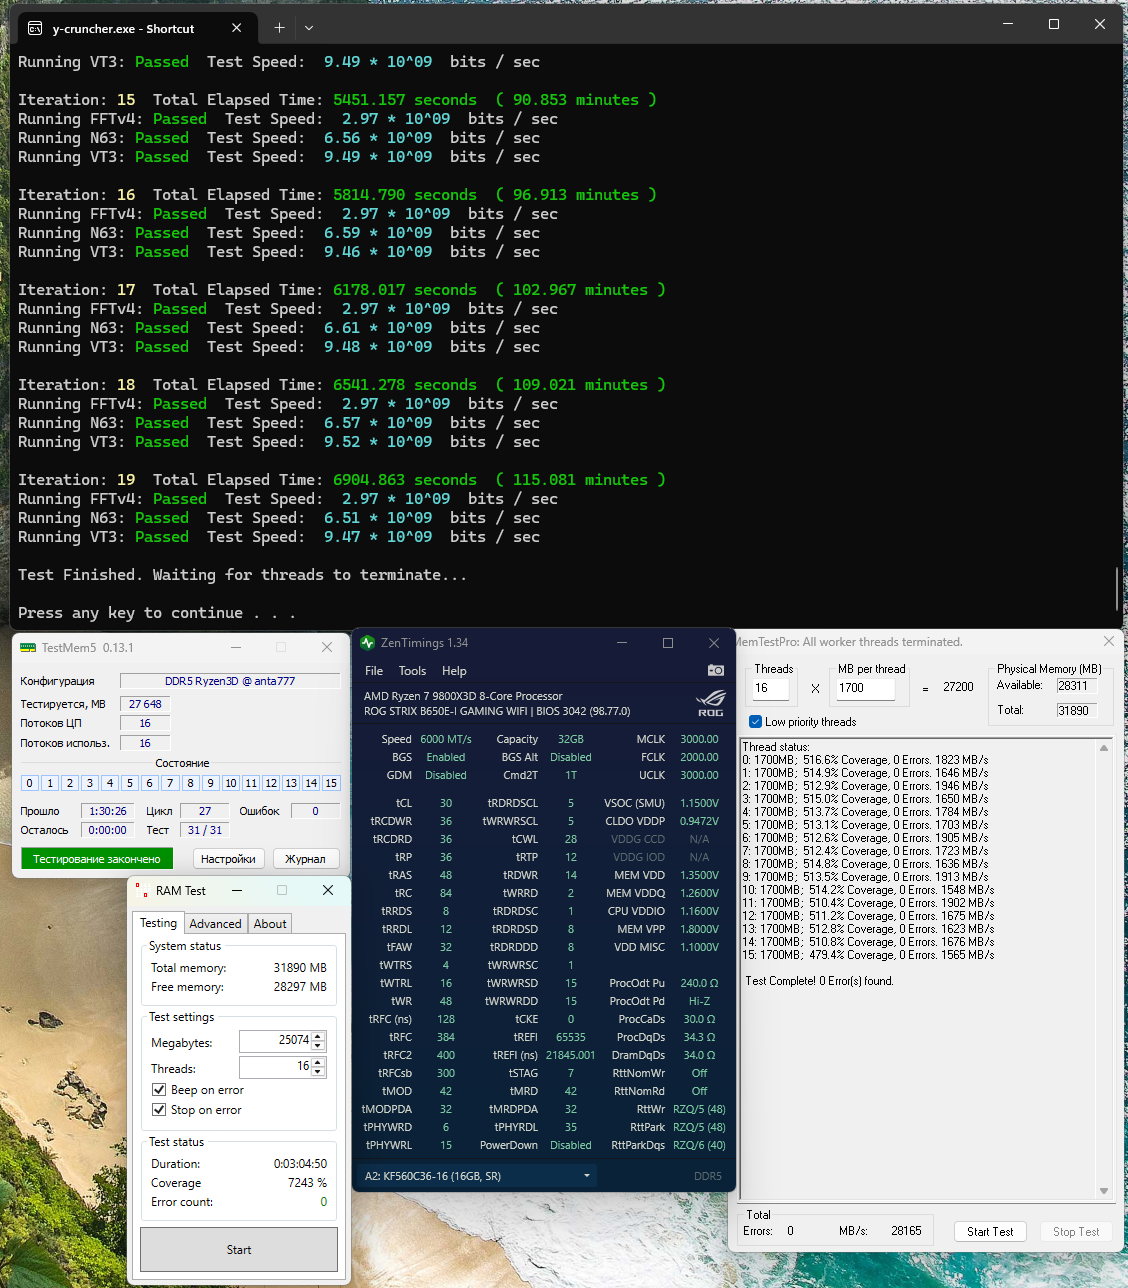Click the RAM Test red app icon
Image resolution: width=1128 pixels, height=1288 pixels.
point(143,890)
